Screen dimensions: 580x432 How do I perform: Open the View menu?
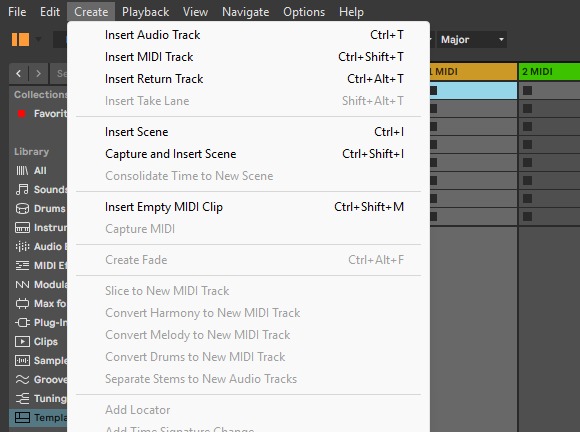coord(195,12)
